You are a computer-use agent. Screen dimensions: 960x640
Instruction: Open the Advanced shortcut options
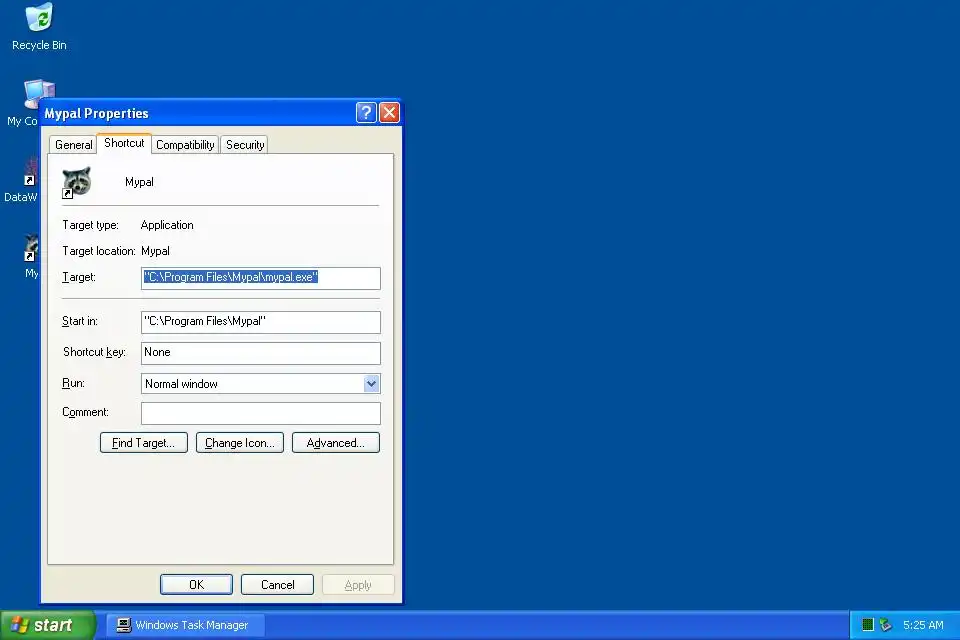(336, 443)
